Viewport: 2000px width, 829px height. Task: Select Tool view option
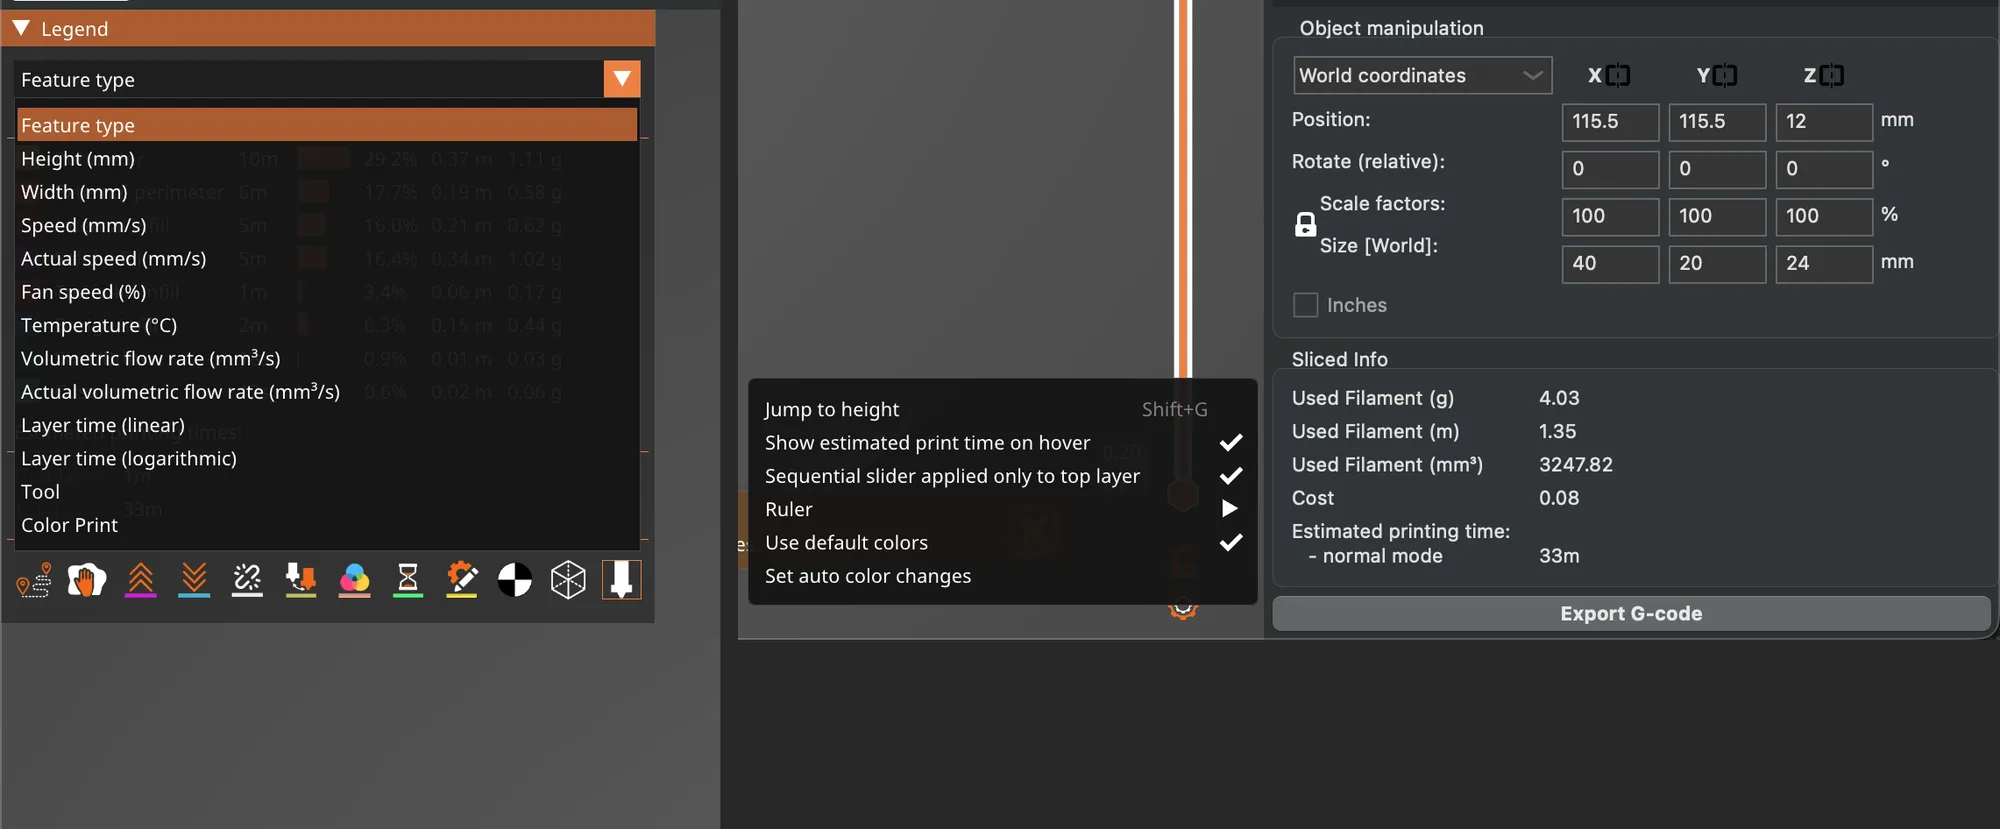click(x=327, y=492)
